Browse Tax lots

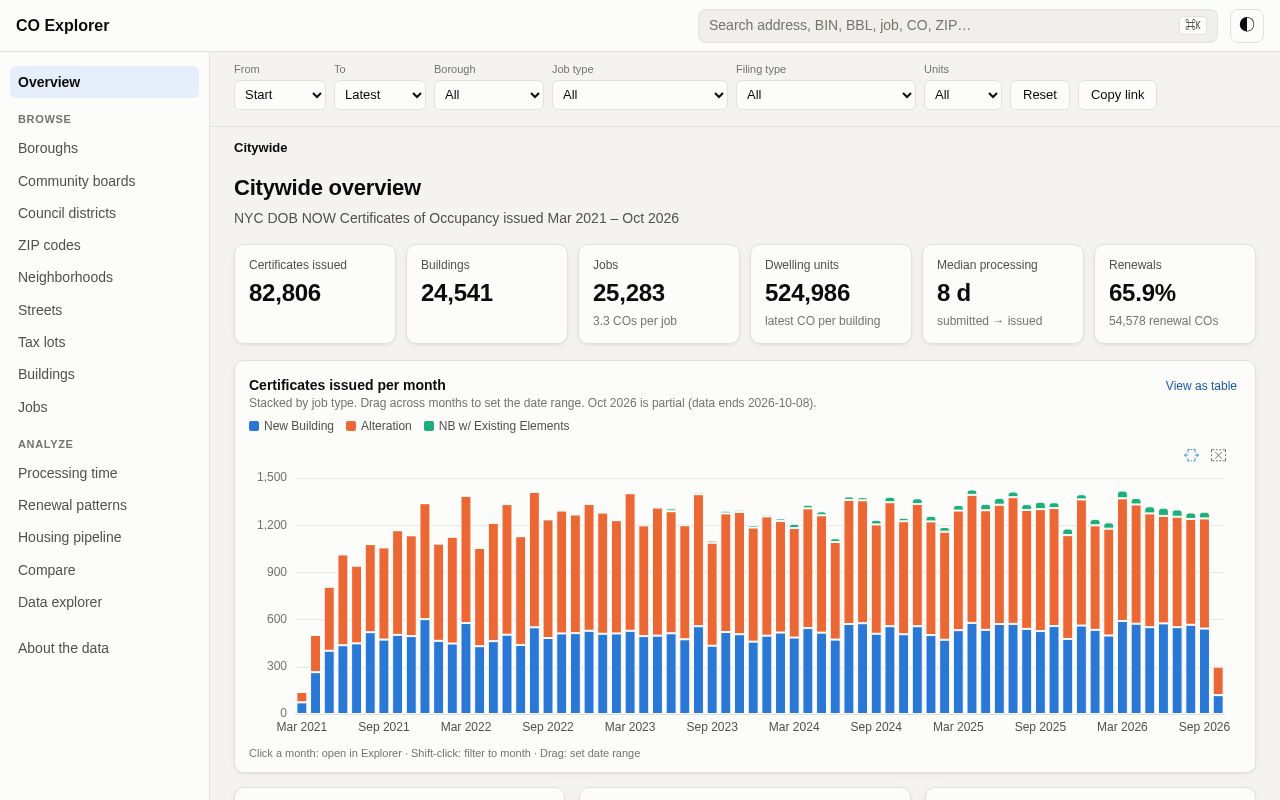point(104,342)
